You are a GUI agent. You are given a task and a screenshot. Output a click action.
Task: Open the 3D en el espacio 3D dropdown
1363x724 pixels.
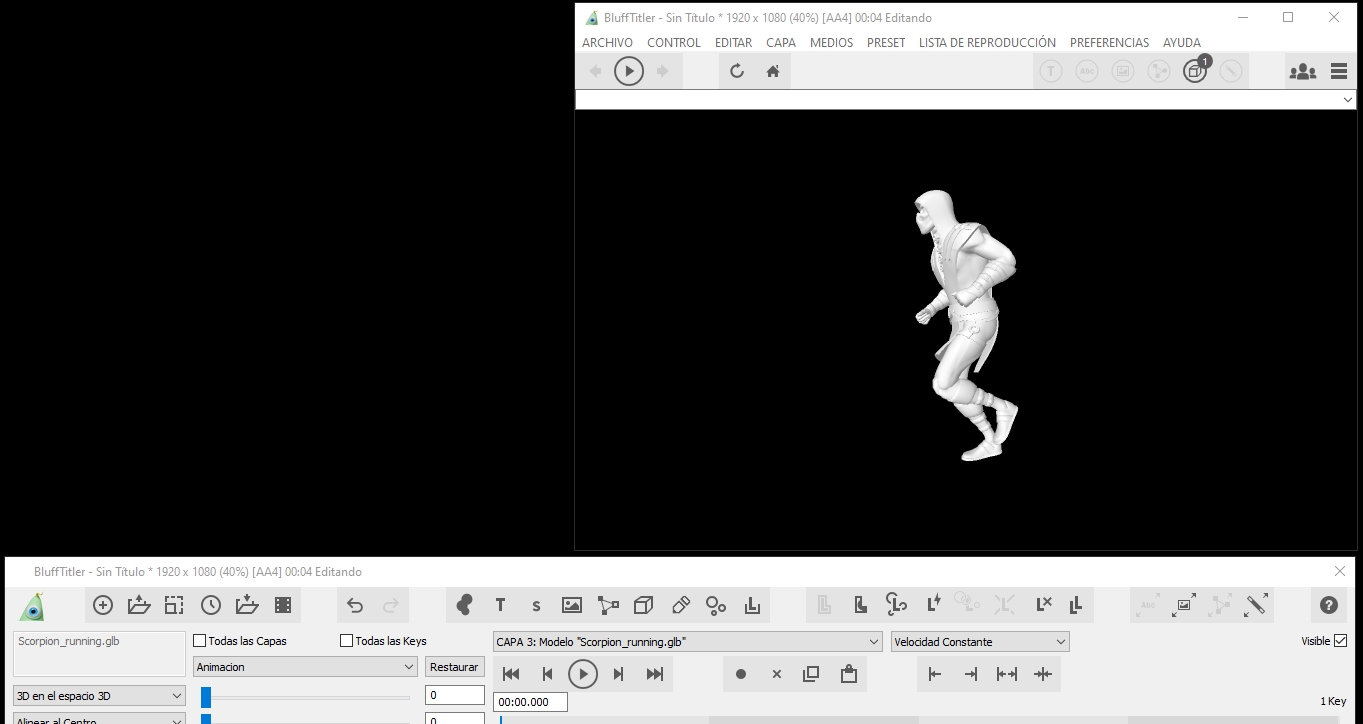(98, 695)
